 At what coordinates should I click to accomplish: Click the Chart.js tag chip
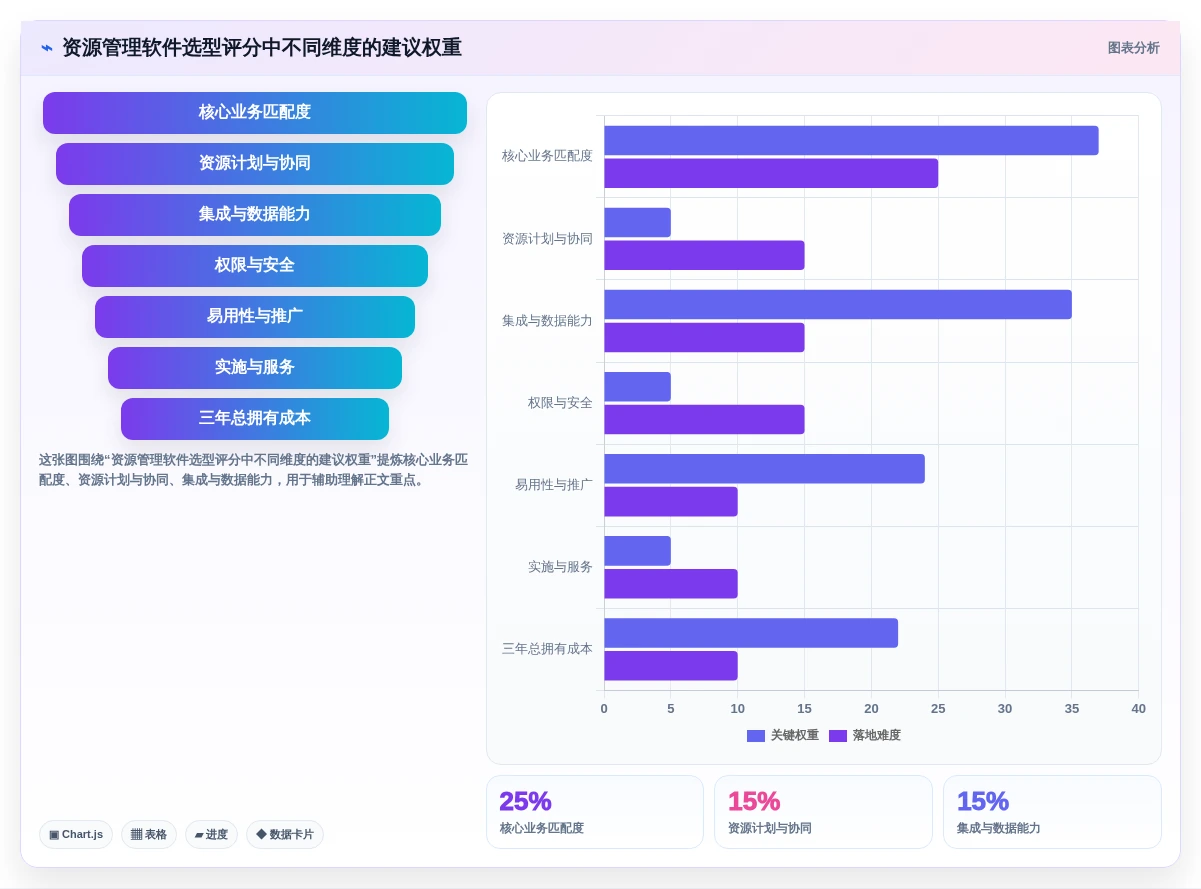pos(76,834)
